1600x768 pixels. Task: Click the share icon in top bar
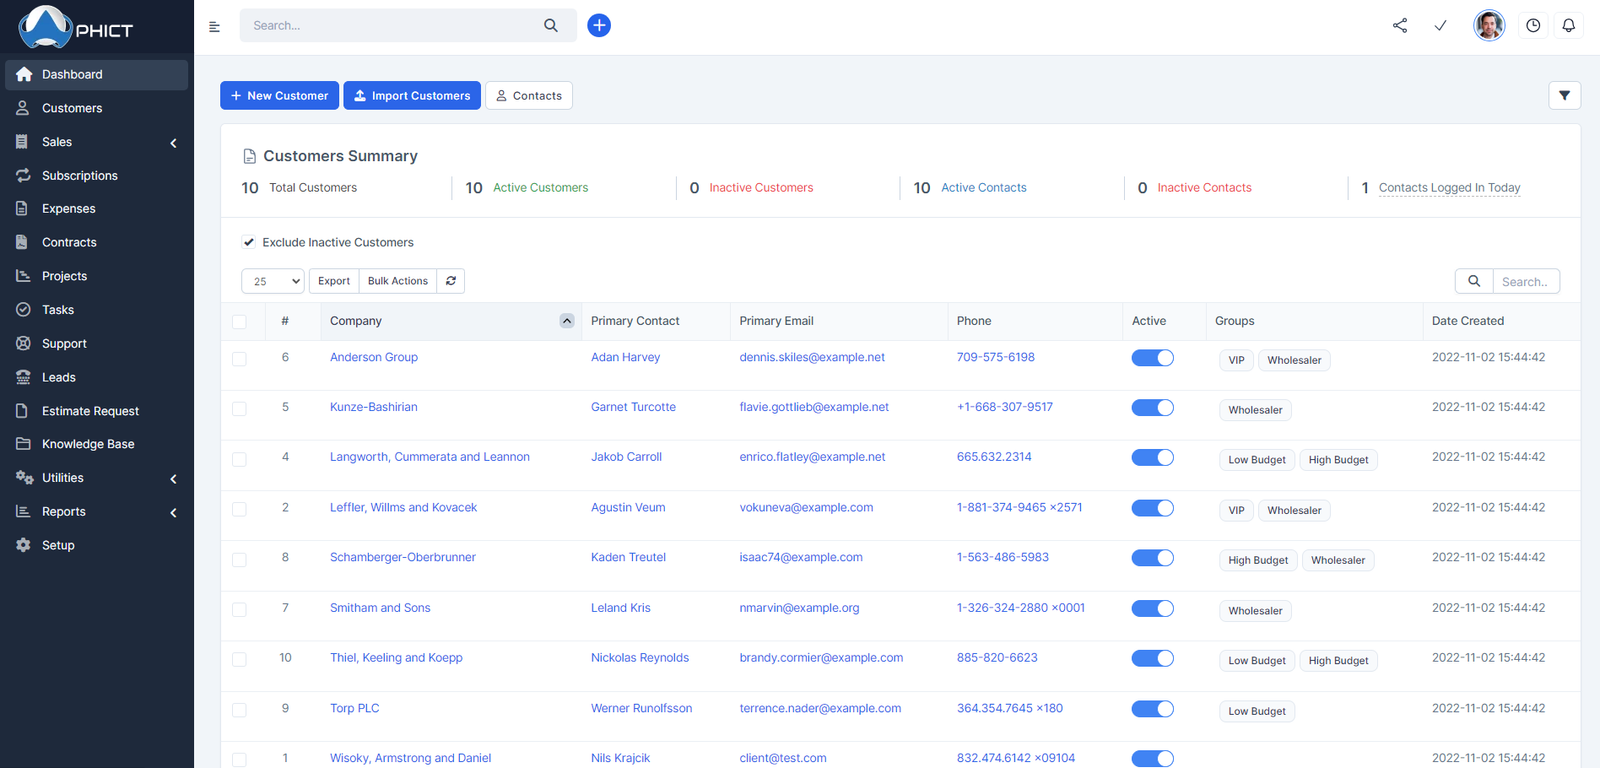1400,26
